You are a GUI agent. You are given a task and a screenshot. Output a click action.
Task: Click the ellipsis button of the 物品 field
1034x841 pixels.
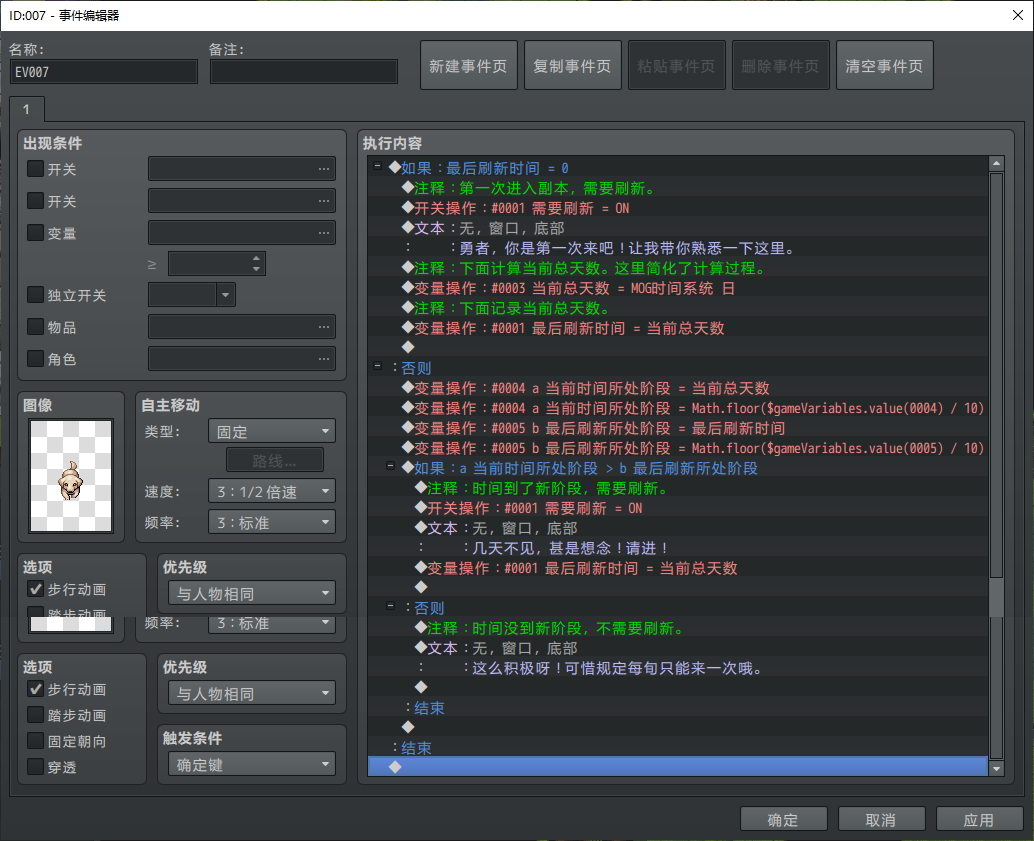324,327
